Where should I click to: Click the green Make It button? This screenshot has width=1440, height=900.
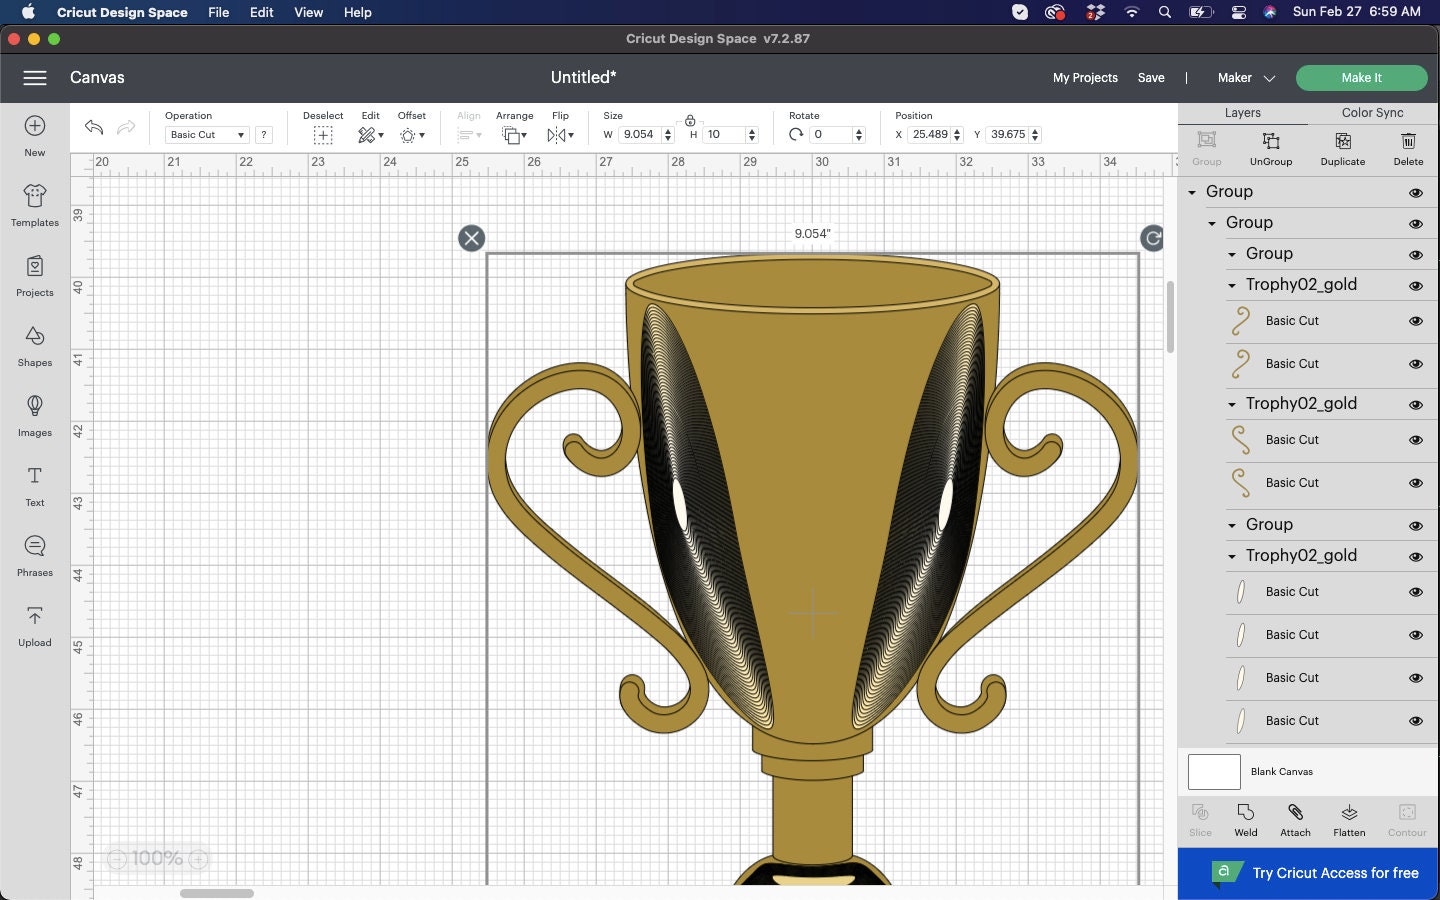[x=1361, y=77]
